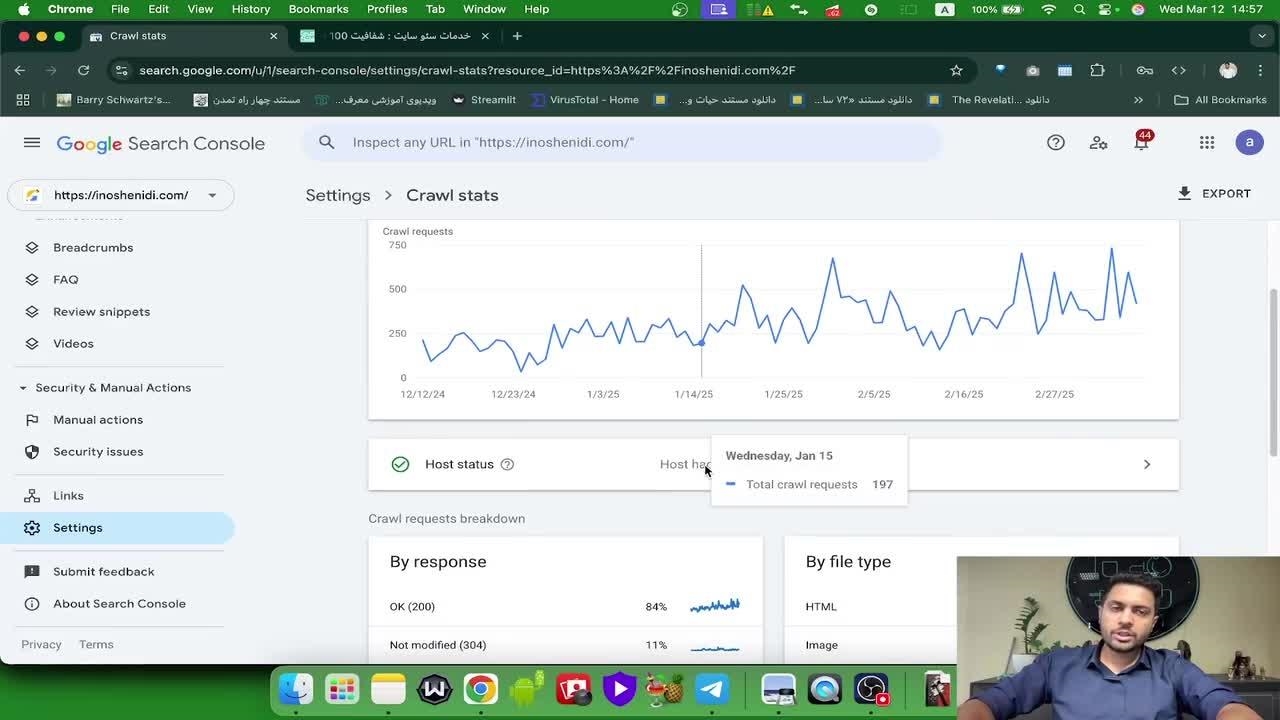Open the Search Console main menu hamburger
The height and width of the screenshot is (720, 1280).
pyautogui.click(x=32, y=143)
